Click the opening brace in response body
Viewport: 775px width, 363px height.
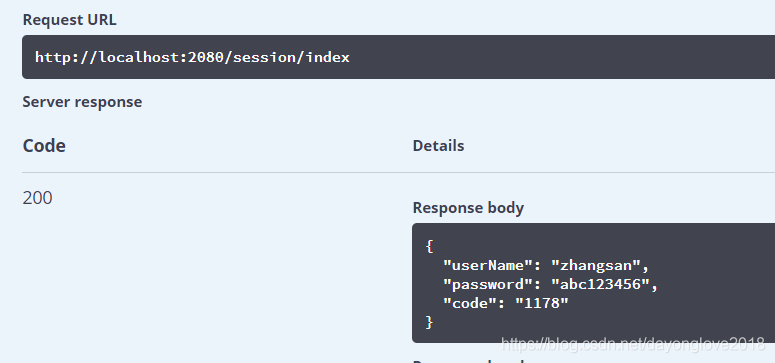(x=429, y=246)
